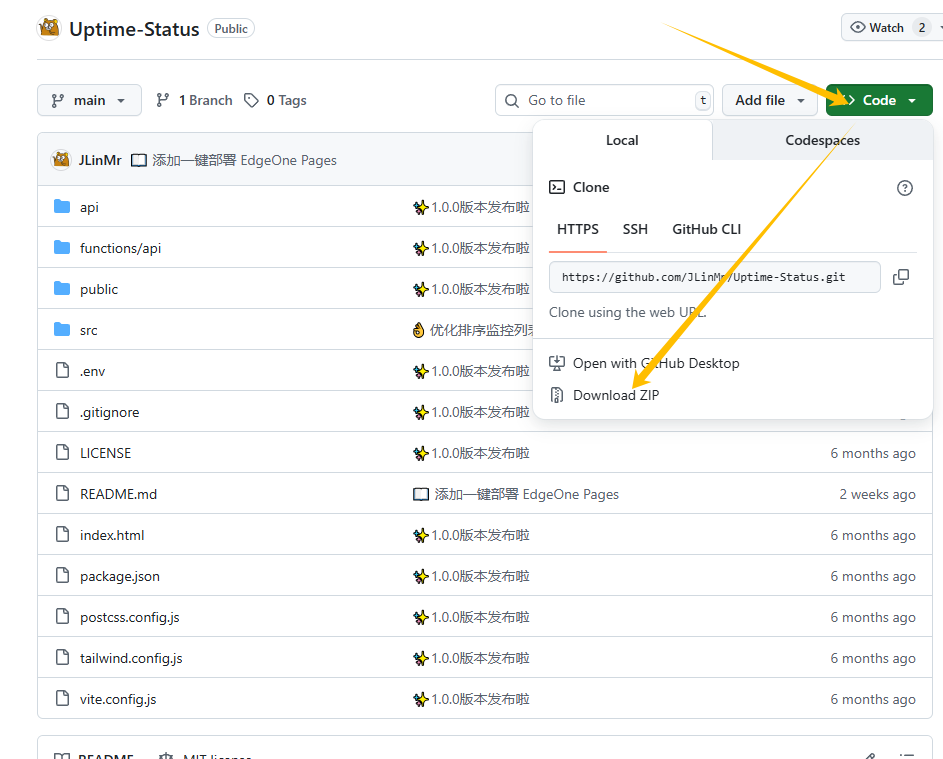Open the README.md file
Screen dimensions: 943x759
[x=118, y=494]
